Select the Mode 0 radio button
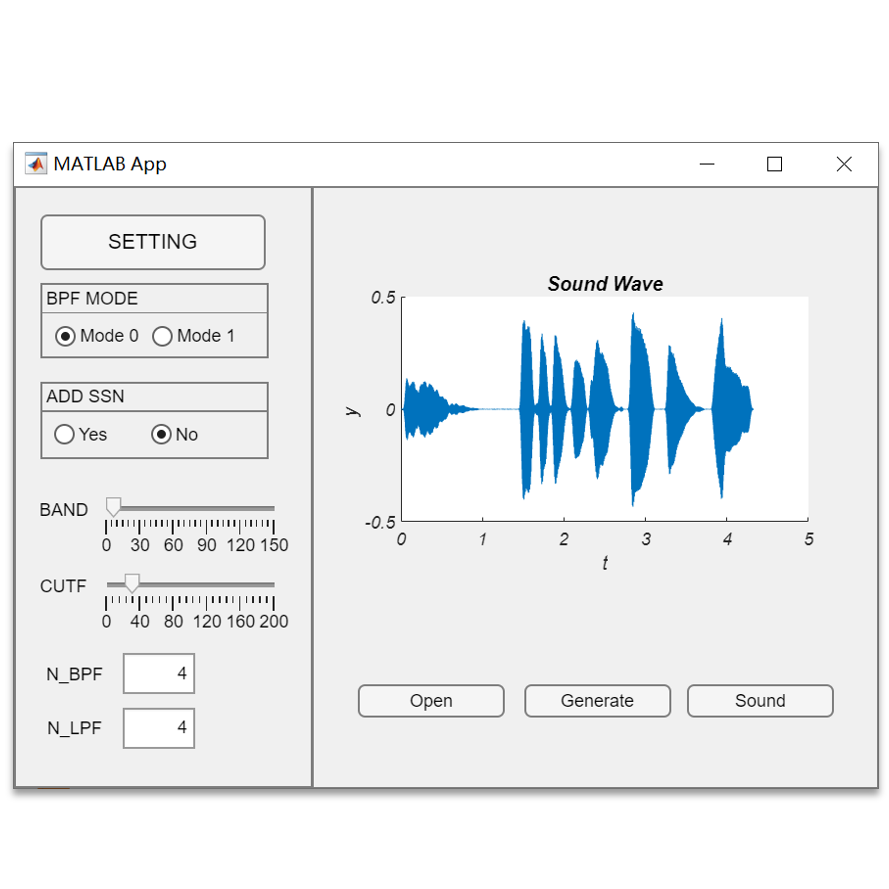This screenshot has height=889, width=889. click(64, 336)
